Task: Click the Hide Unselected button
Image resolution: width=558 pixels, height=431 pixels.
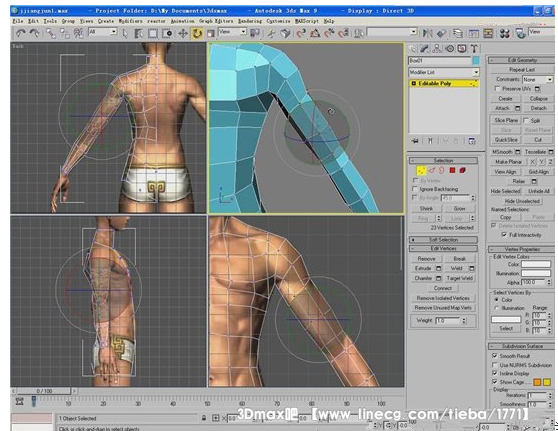Action: point(522,201)
